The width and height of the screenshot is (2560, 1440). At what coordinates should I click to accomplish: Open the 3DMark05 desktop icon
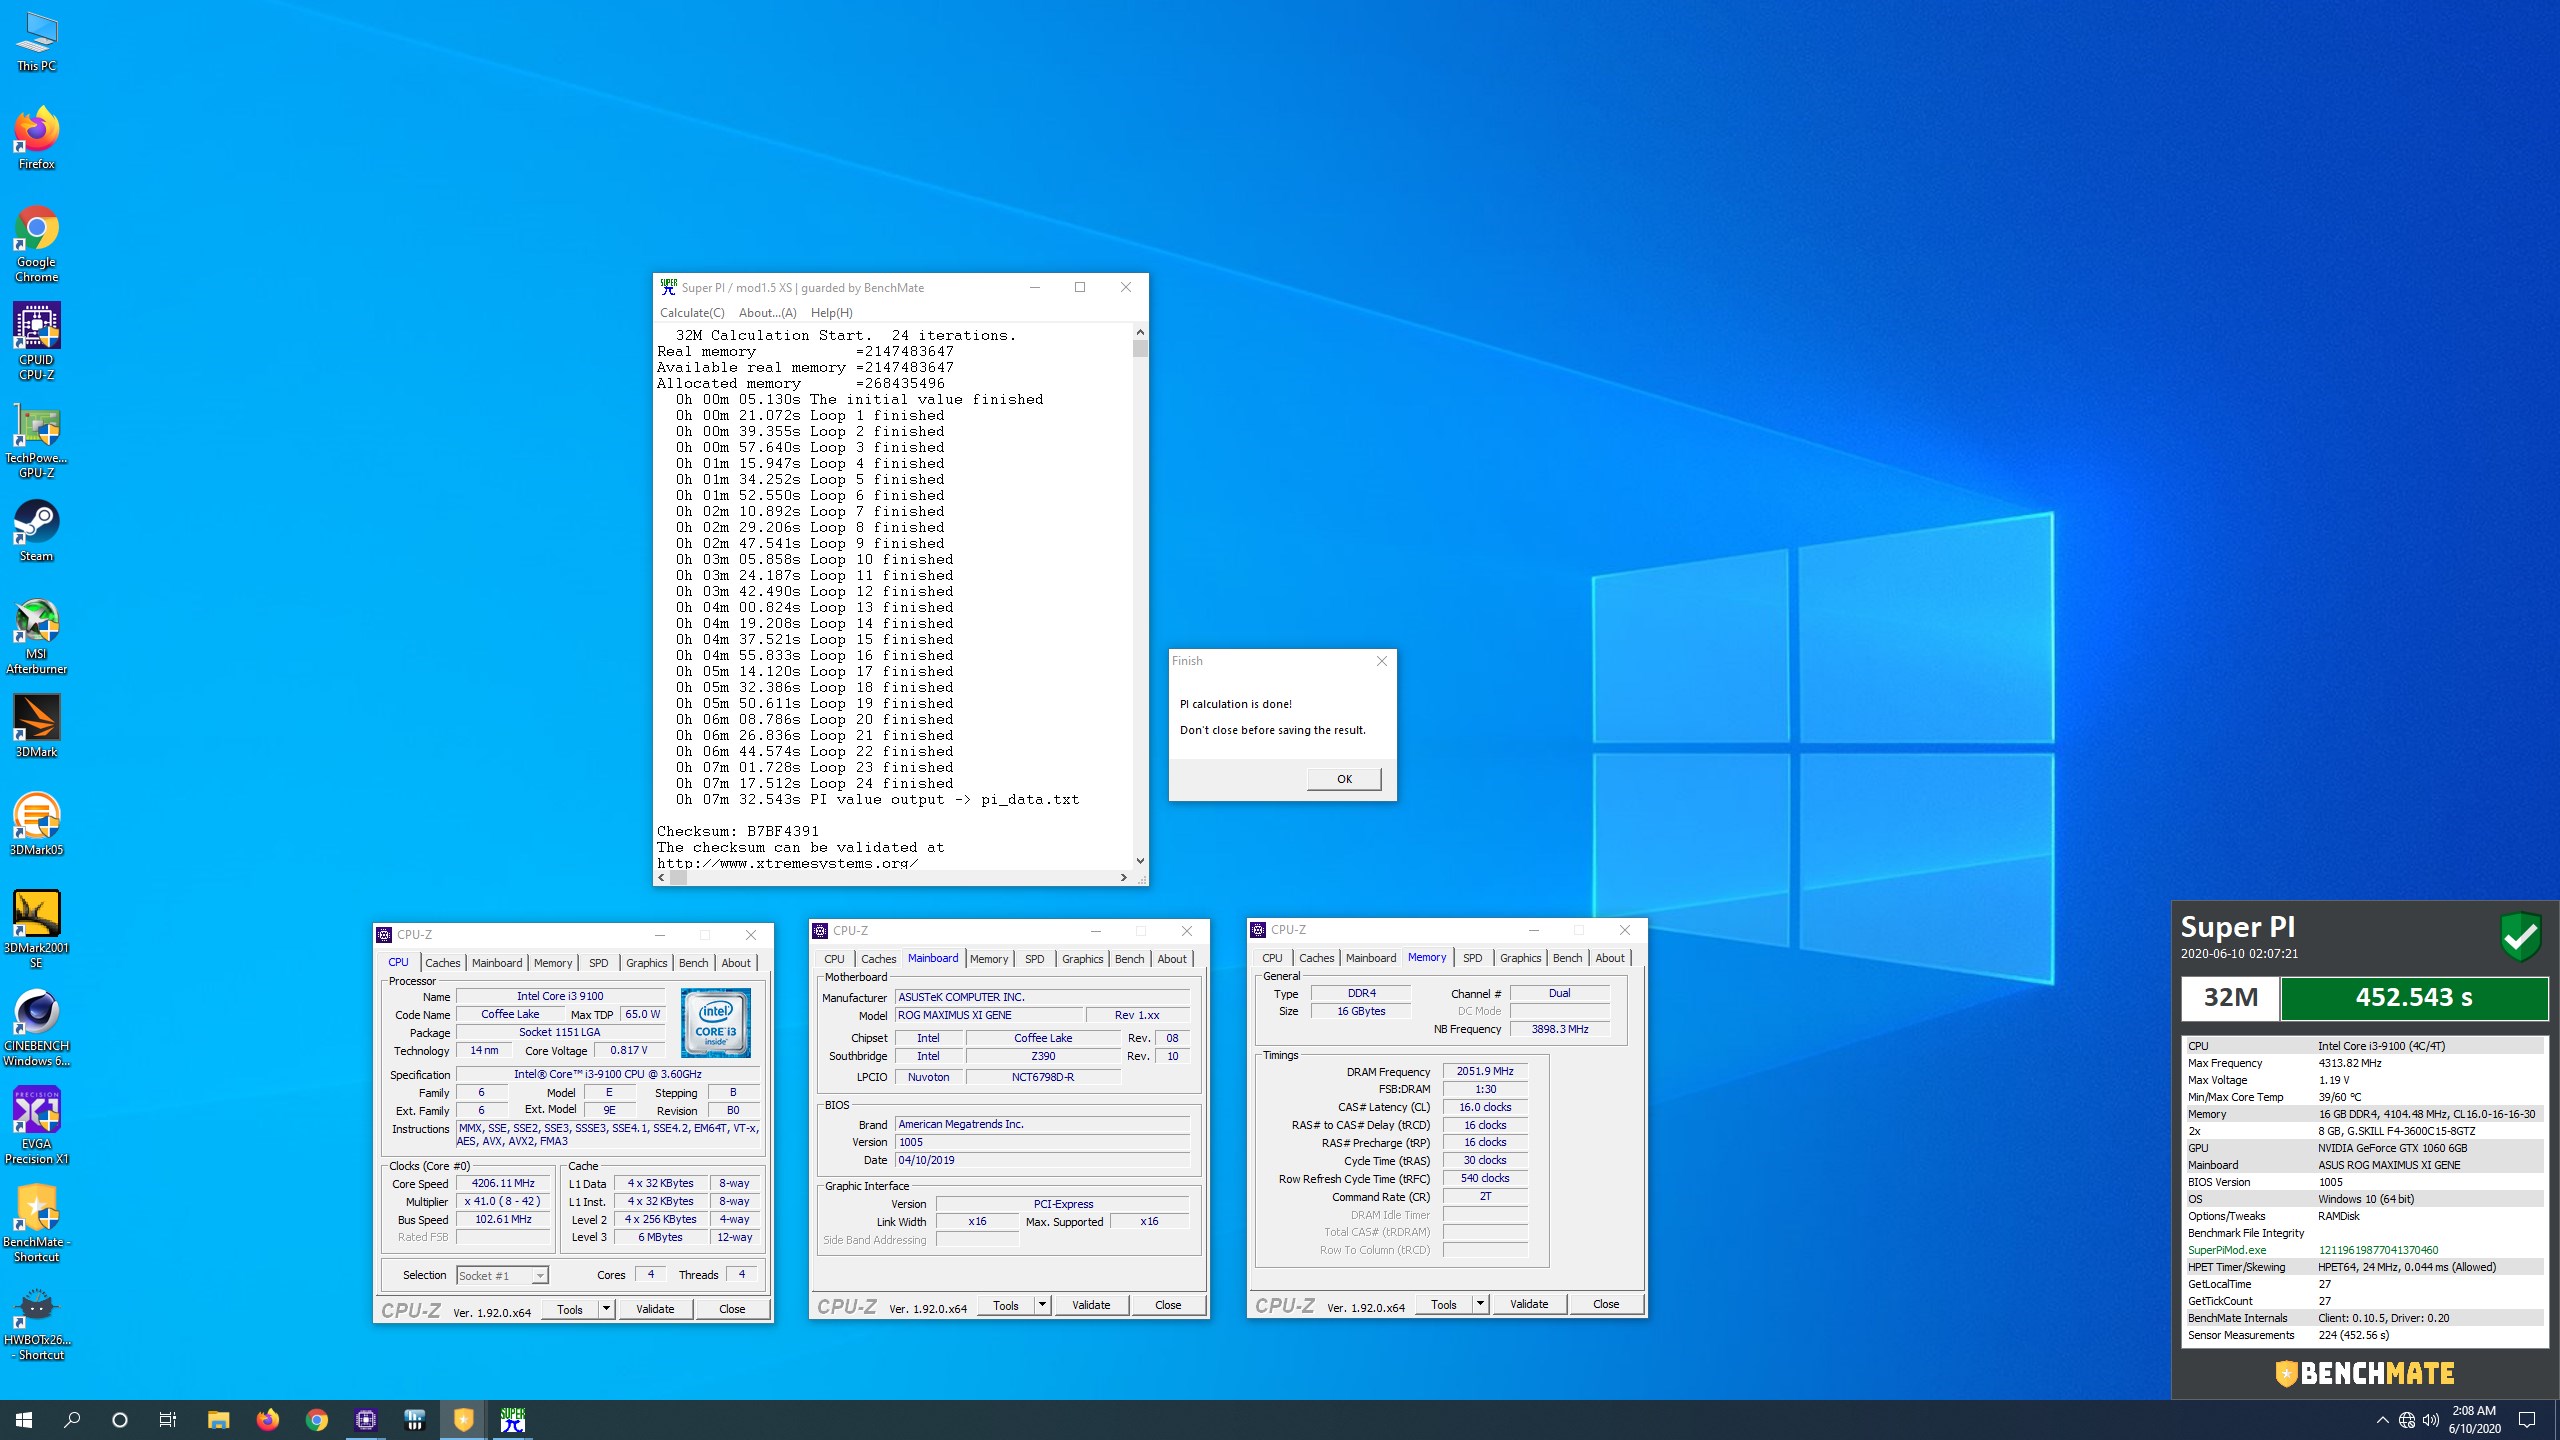[37, 825]
